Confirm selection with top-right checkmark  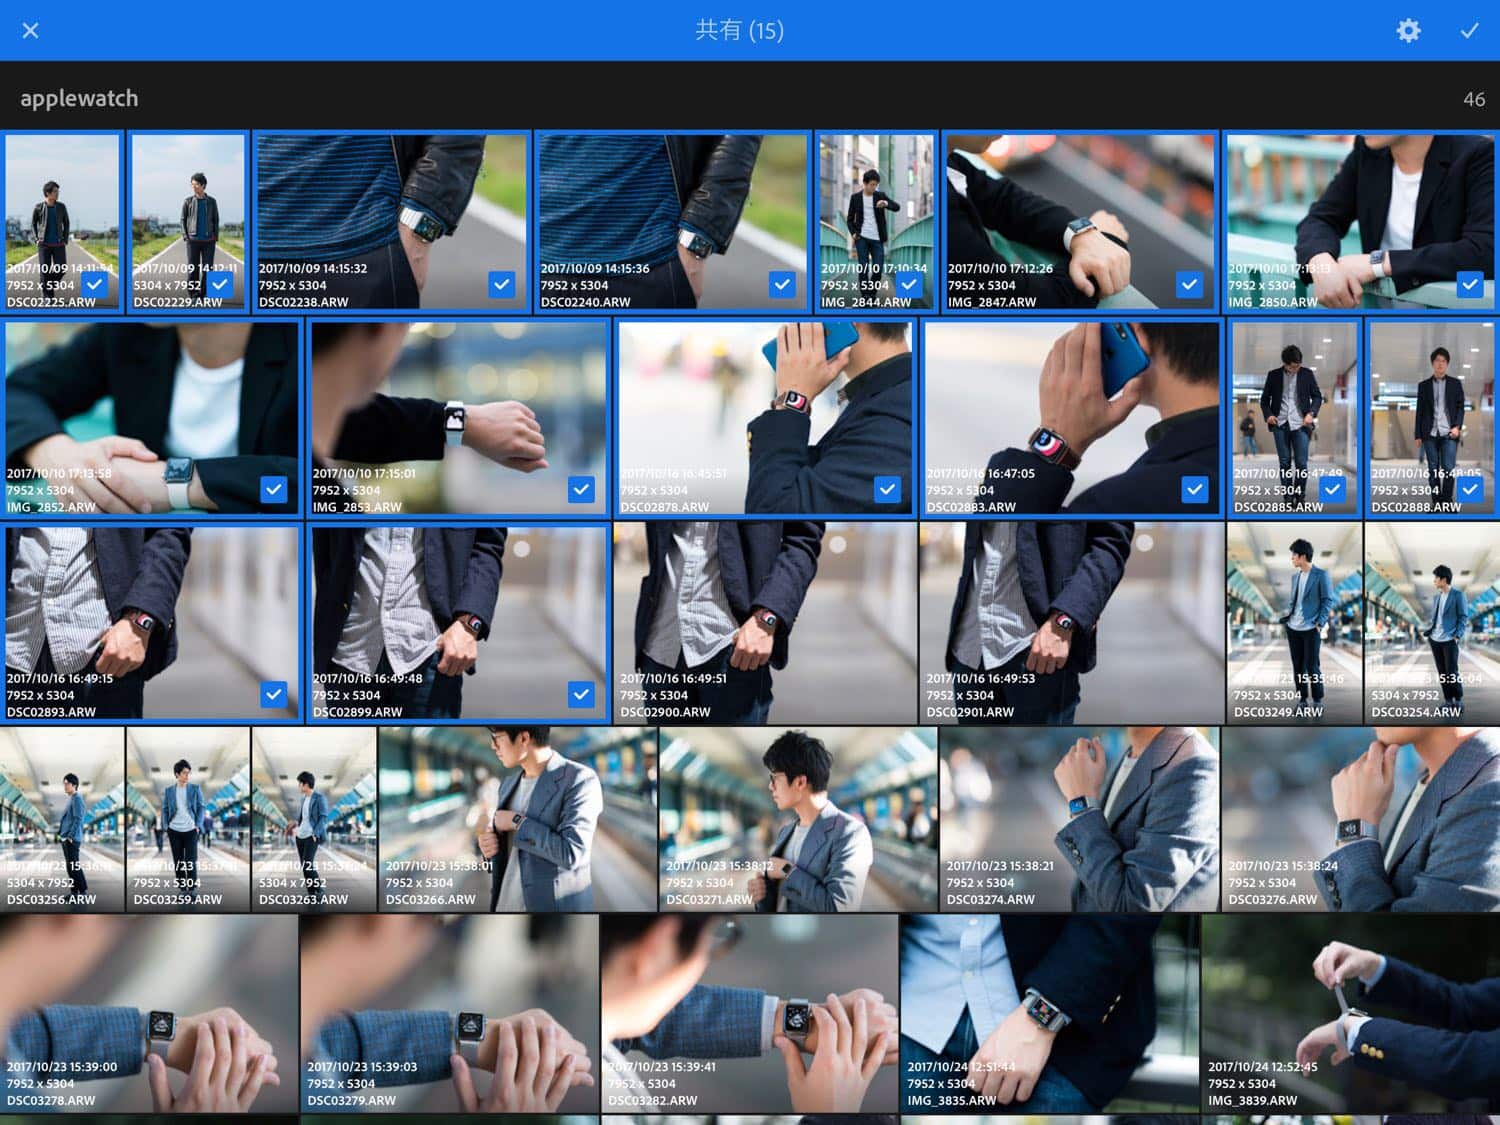(x=1468, y=30)
